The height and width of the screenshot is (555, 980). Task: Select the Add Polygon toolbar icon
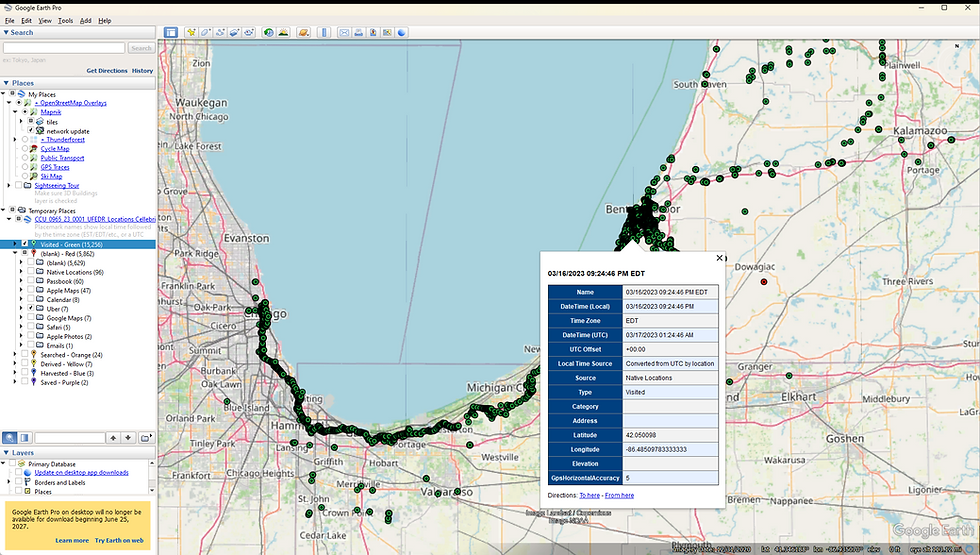pyautogui.click(x=205, y=32)
